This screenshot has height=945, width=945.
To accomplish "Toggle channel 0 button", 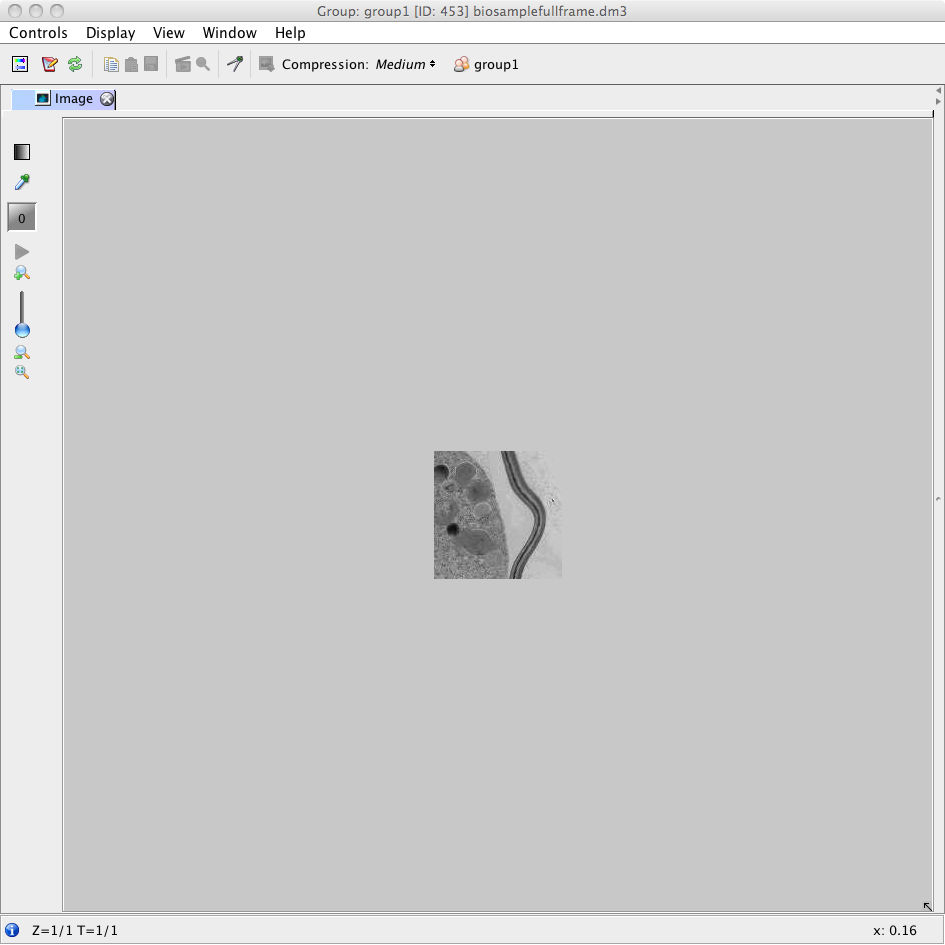I will click(x=22, y=218).
